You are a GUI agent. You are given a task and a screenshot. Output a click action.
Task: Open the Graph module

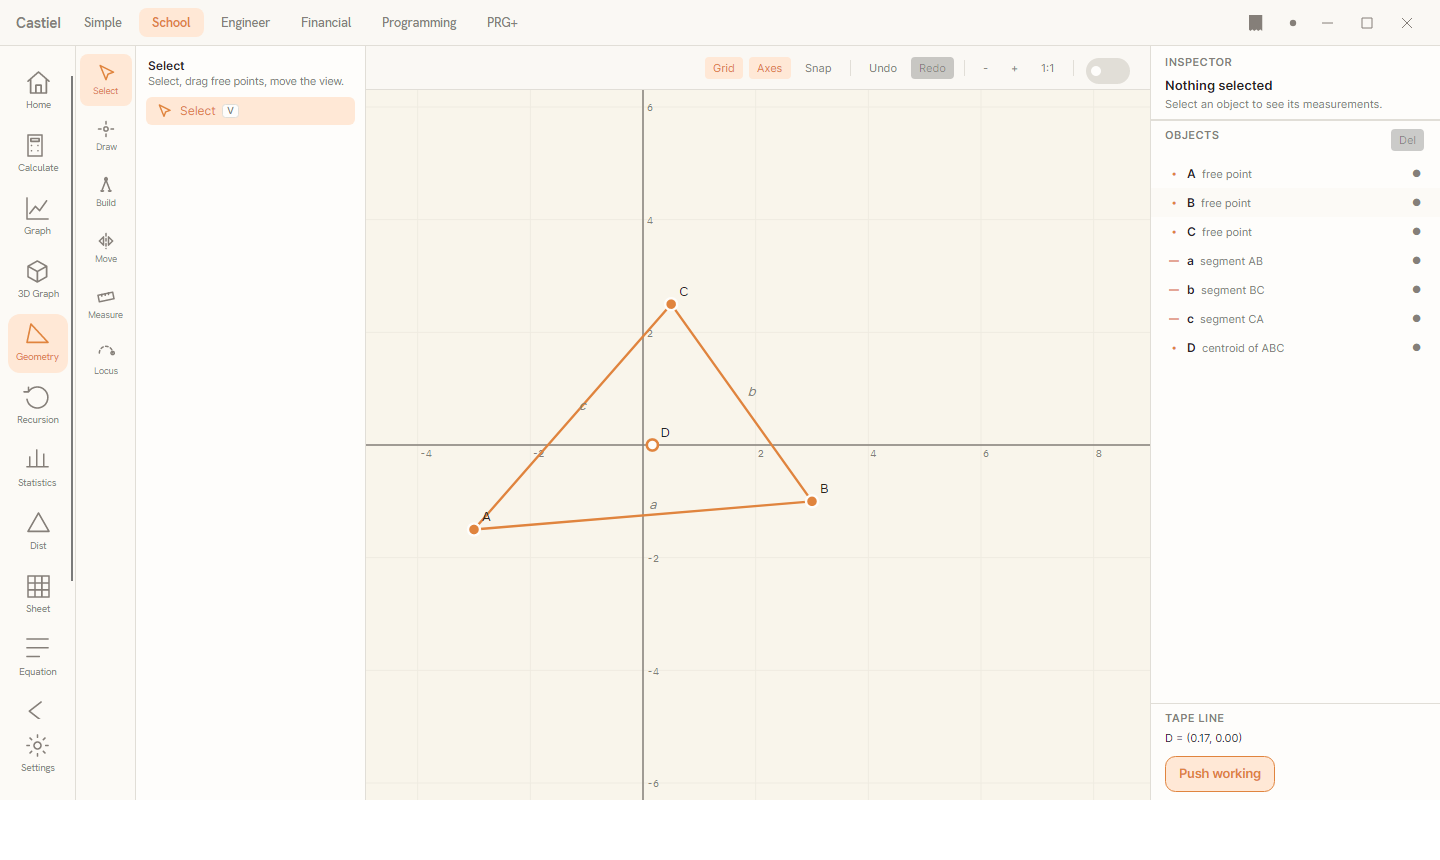(x=38, y=216)
